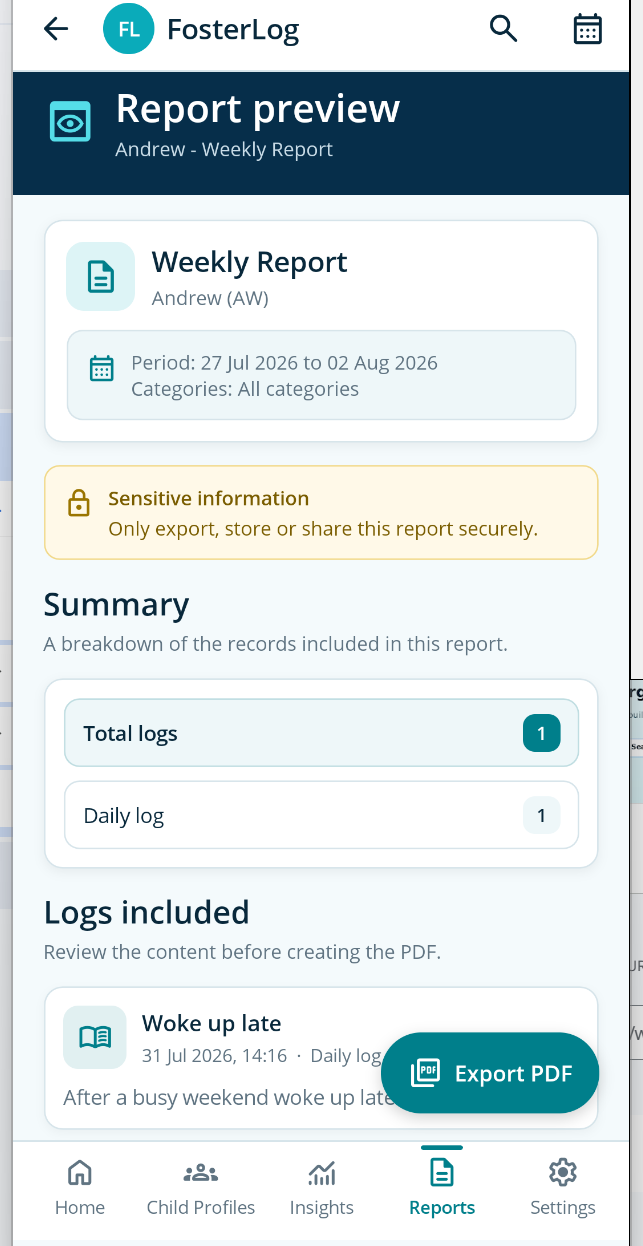Click the Sensitive information lock icon
The width and height of the screenshot is (643, 1246).
(x=78, y=503)
